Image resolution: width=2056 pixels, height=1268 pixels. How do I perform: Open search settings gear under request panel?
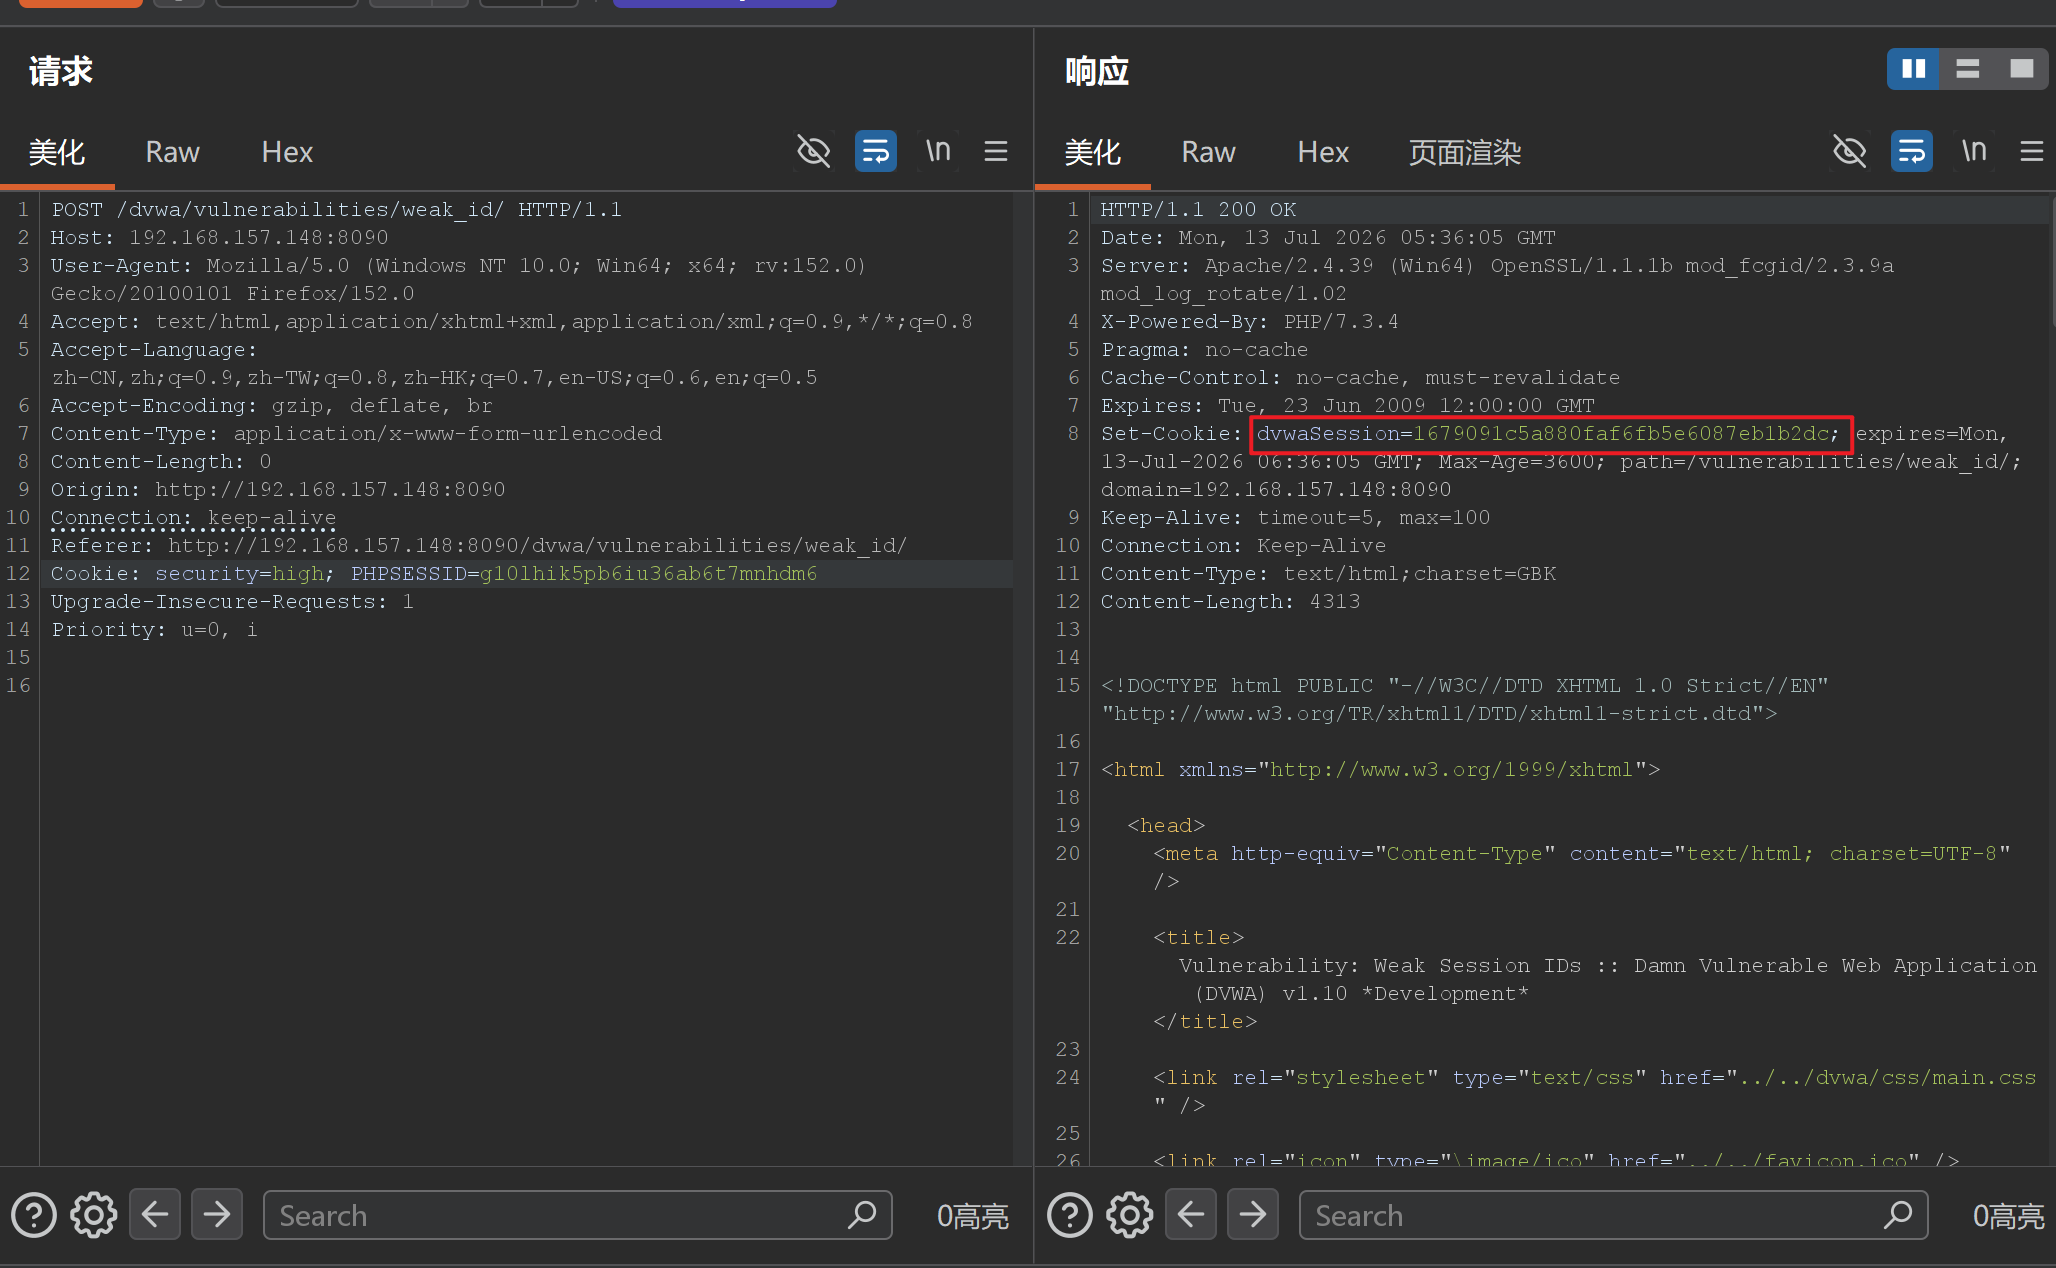click(93, 1215)
